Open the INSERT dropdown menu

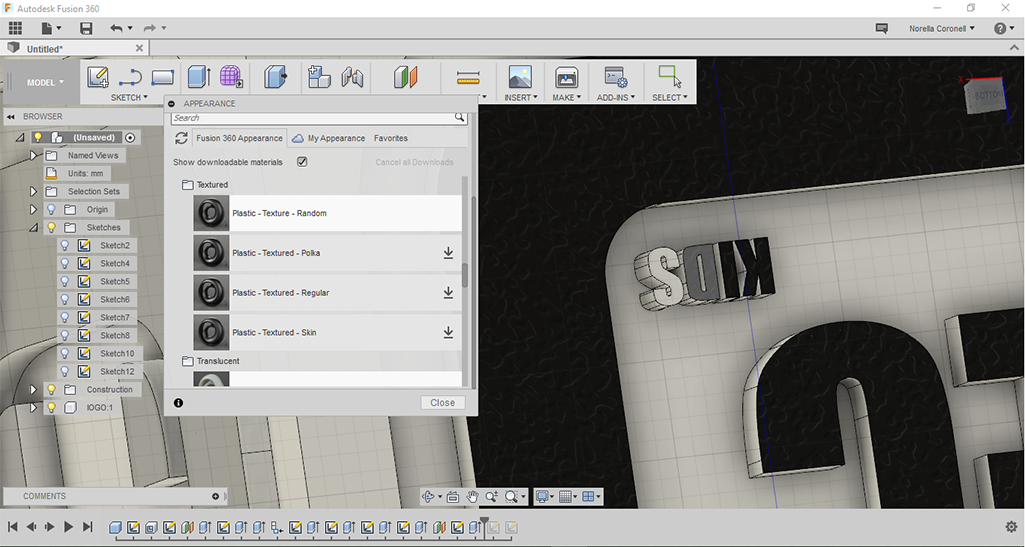click(520, 97)
